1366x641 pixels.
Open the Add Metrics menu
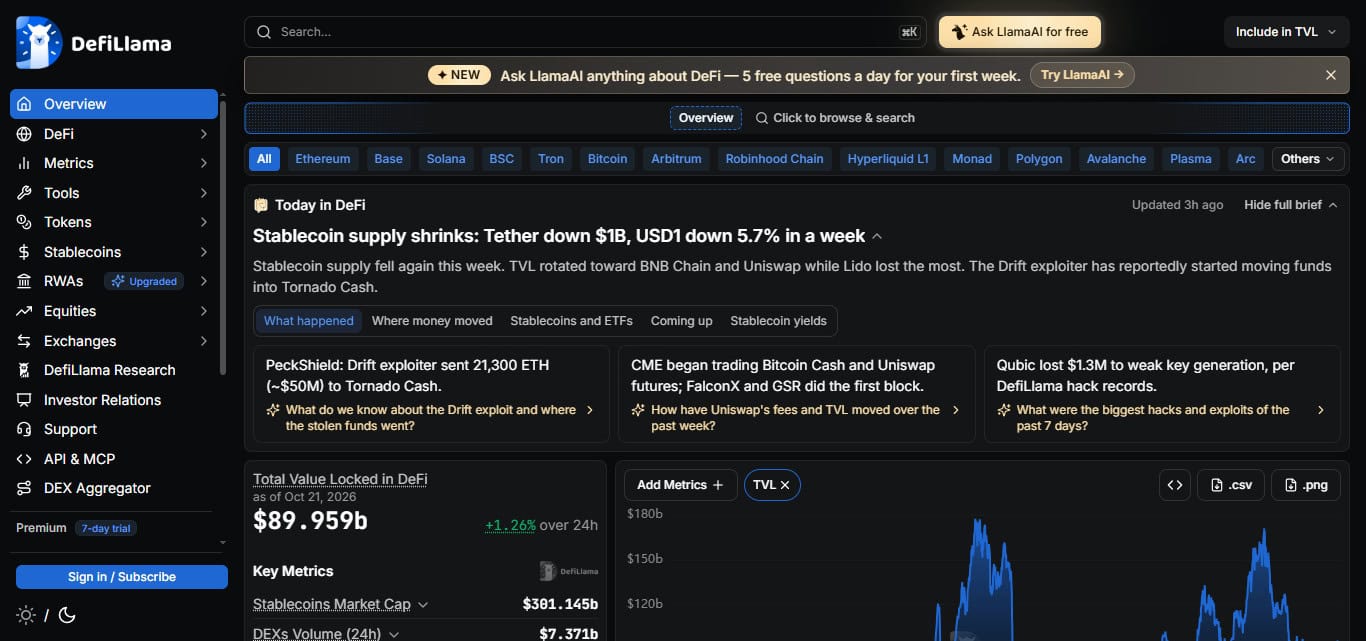tap(680, 485)
